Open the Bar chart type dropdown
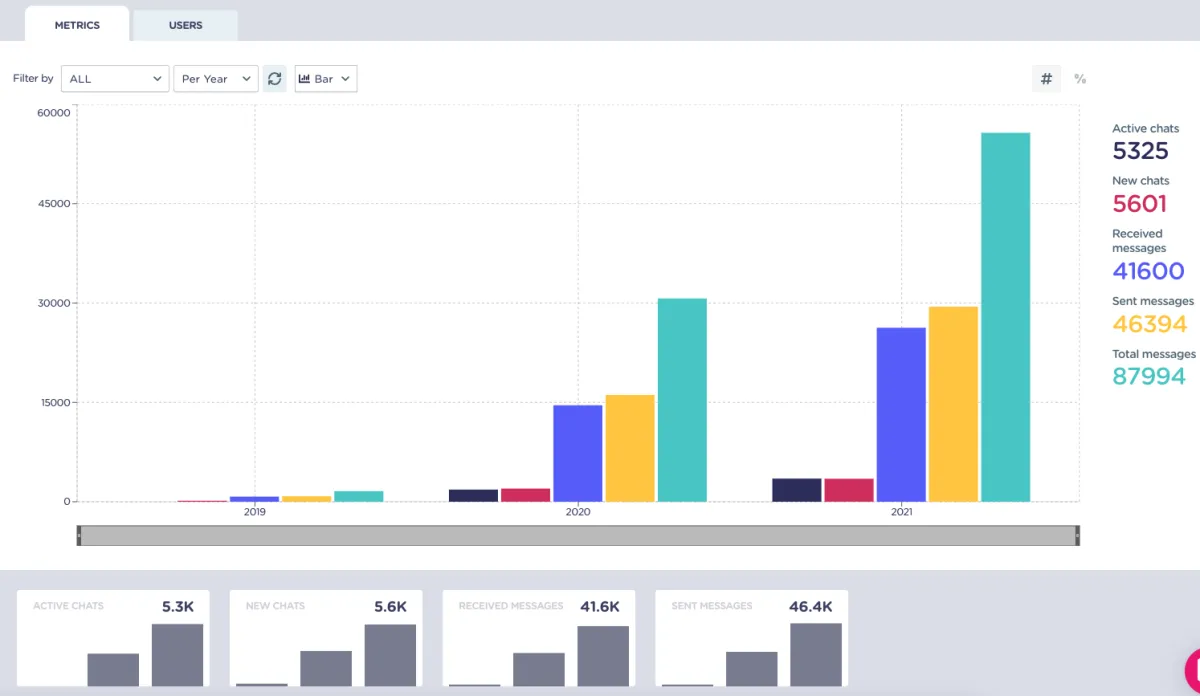This screenshot has height=696, width=1200. click(326, 79)
